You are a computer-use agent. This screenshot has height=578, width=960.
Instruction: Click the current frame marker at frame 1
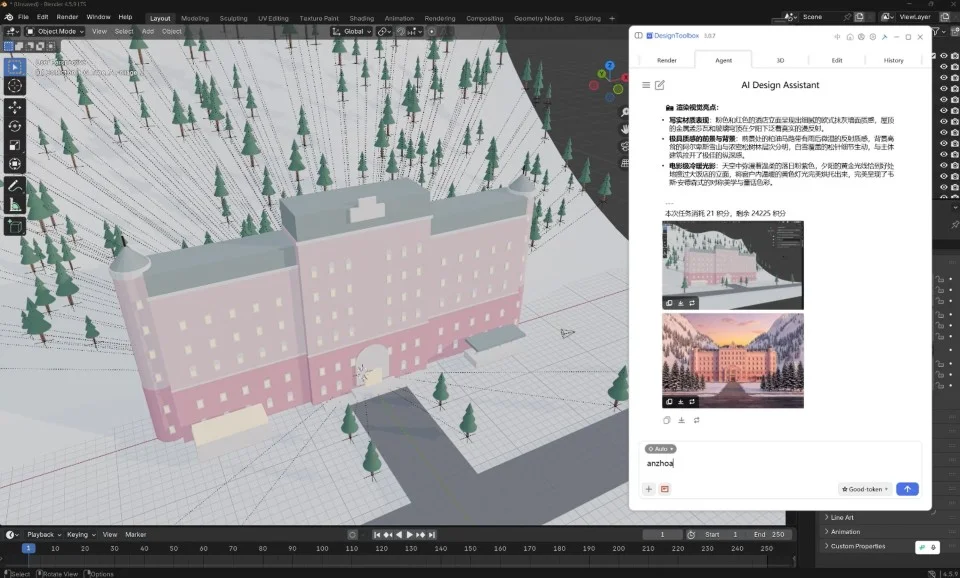point(28,549)
